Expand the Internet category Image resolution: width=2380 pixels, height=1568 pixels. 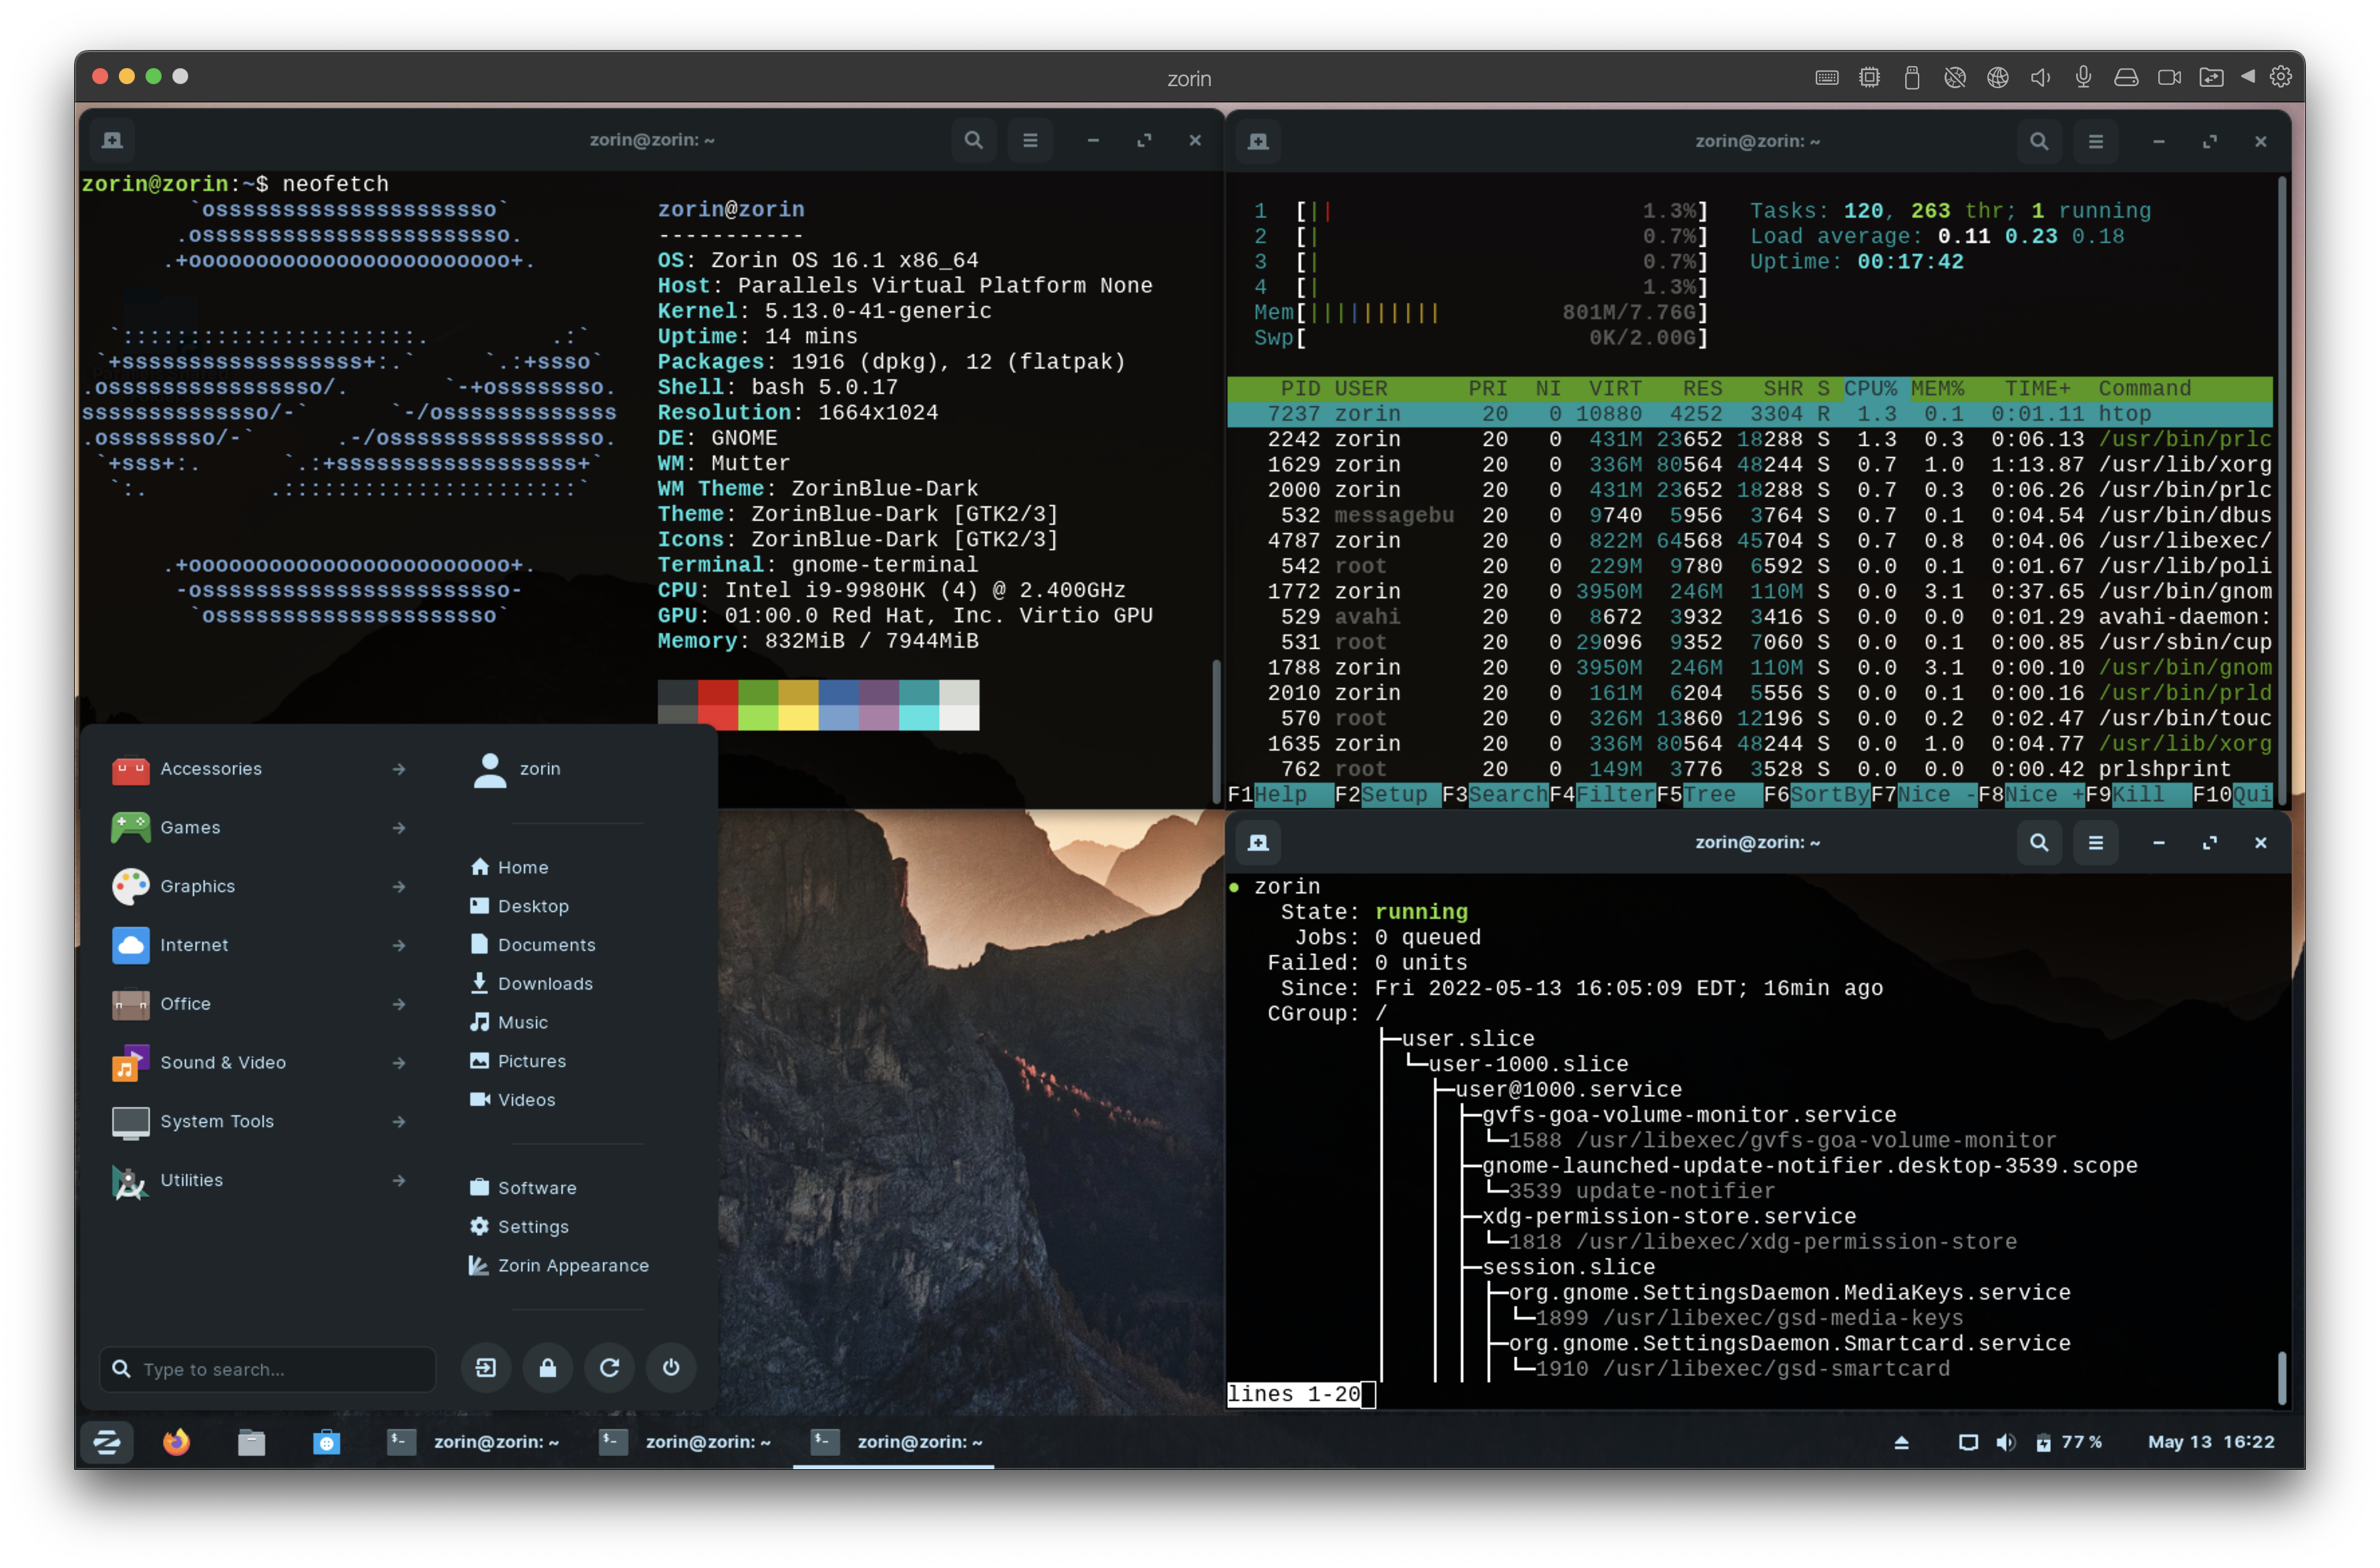coord(260,944)
